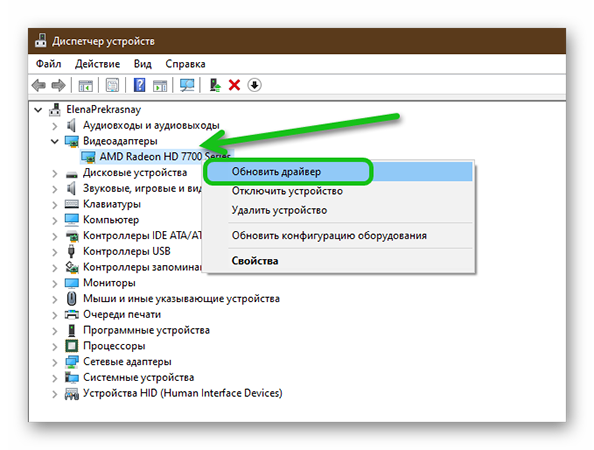Click the Properties sheet toolbar icon

(x=112, y=85)
